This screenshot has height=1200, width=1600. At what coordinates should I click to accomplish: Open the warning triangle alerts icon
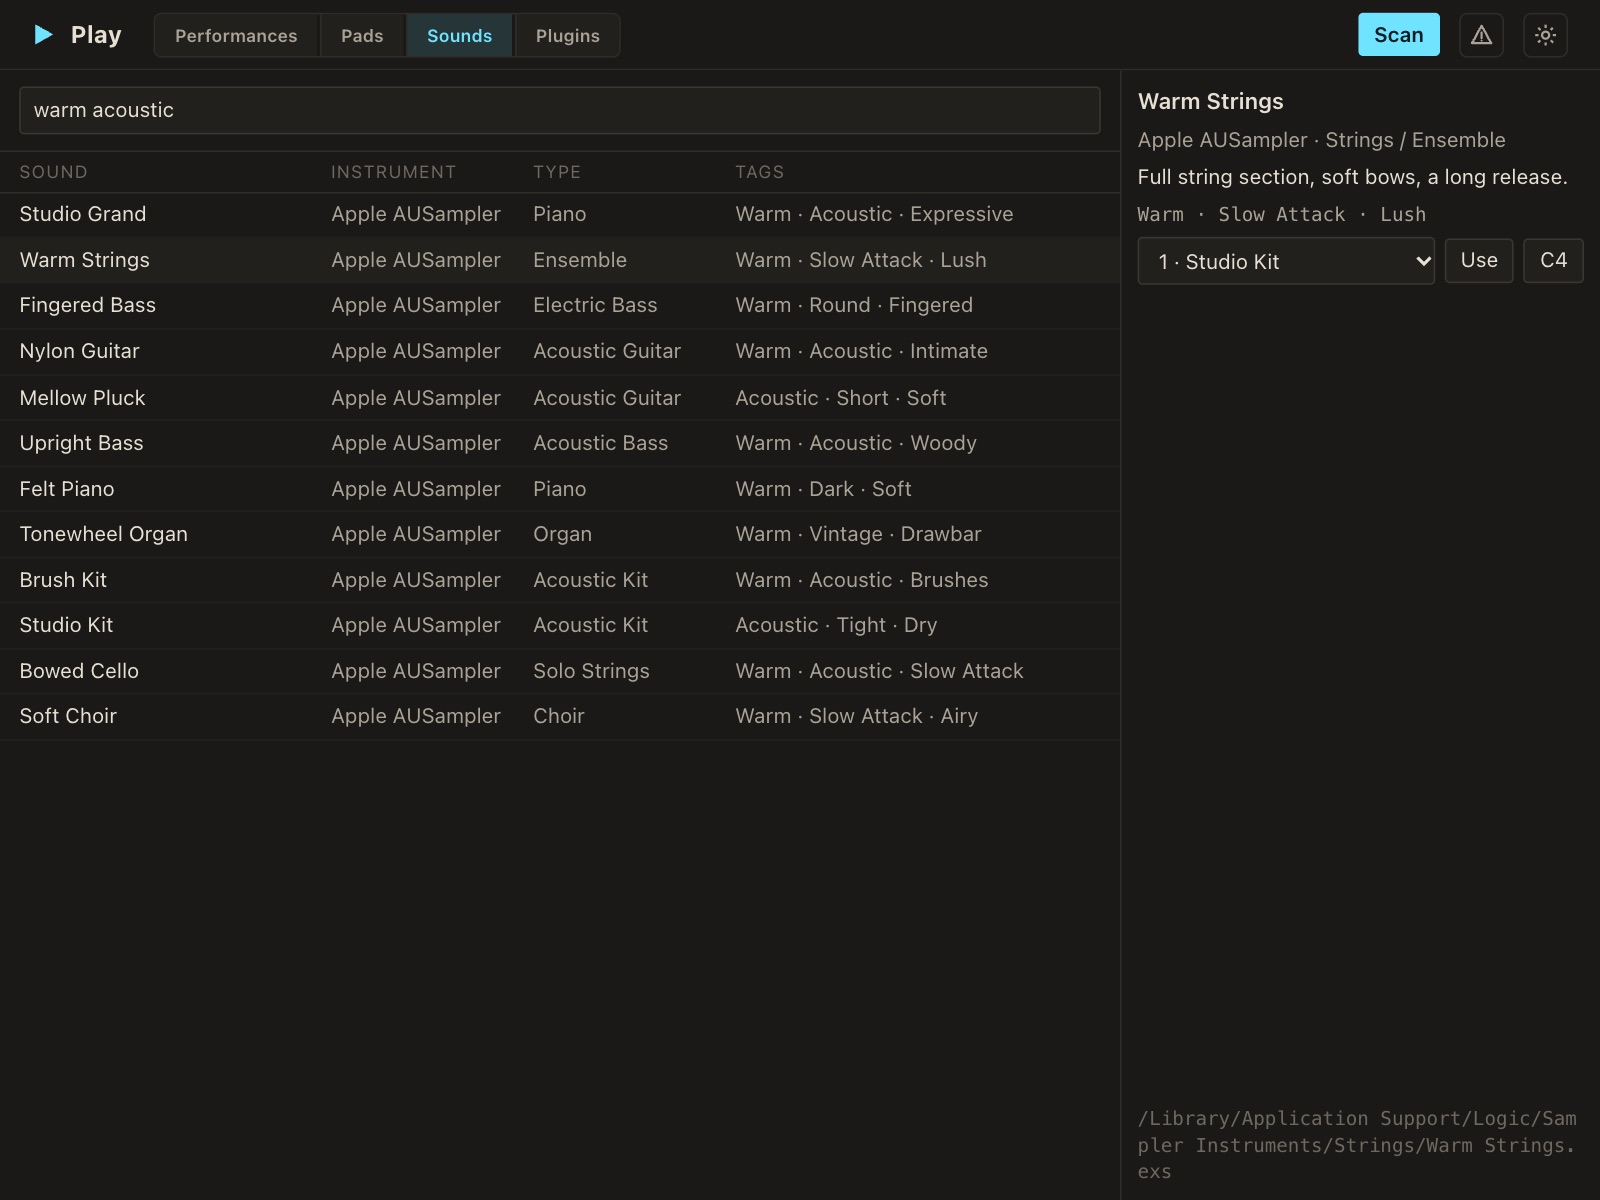point(1481,35)
